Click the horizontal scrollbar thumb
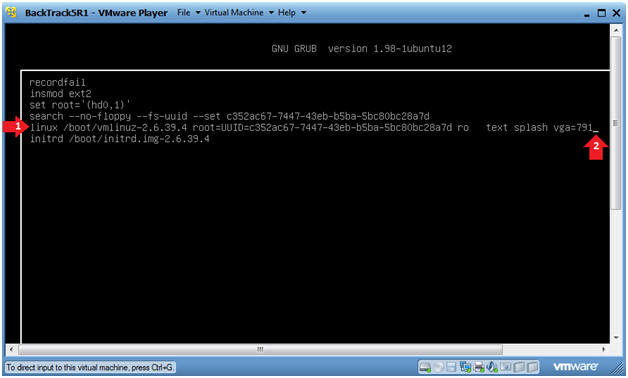 click(x=260, y=349)
